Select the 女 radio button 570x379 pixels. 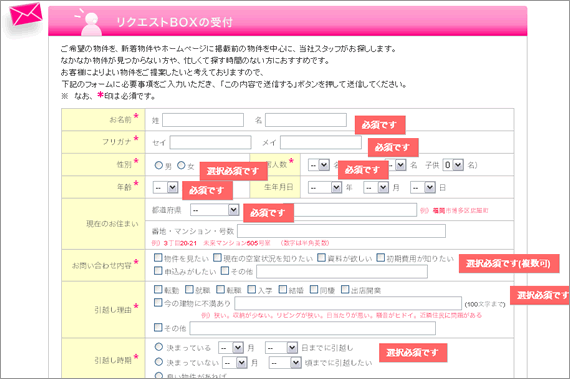point(181,165)
